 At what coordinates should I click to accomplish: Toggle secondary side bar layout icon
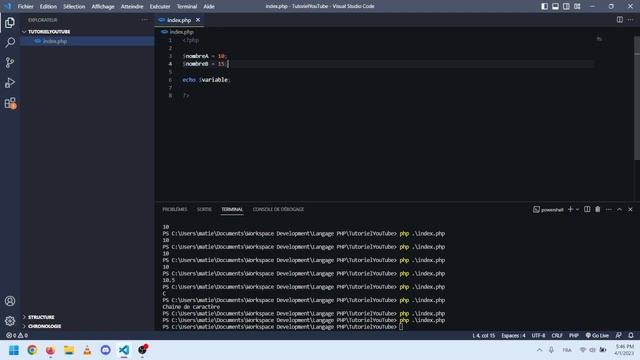pos(566,6)
